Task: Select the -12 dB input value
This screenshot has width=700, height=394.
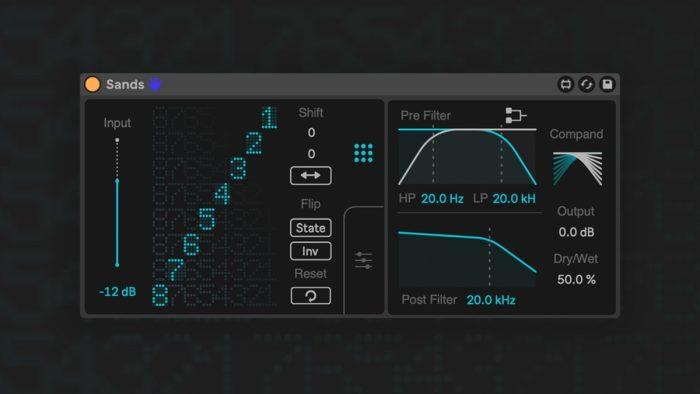Action: point(117,292)
